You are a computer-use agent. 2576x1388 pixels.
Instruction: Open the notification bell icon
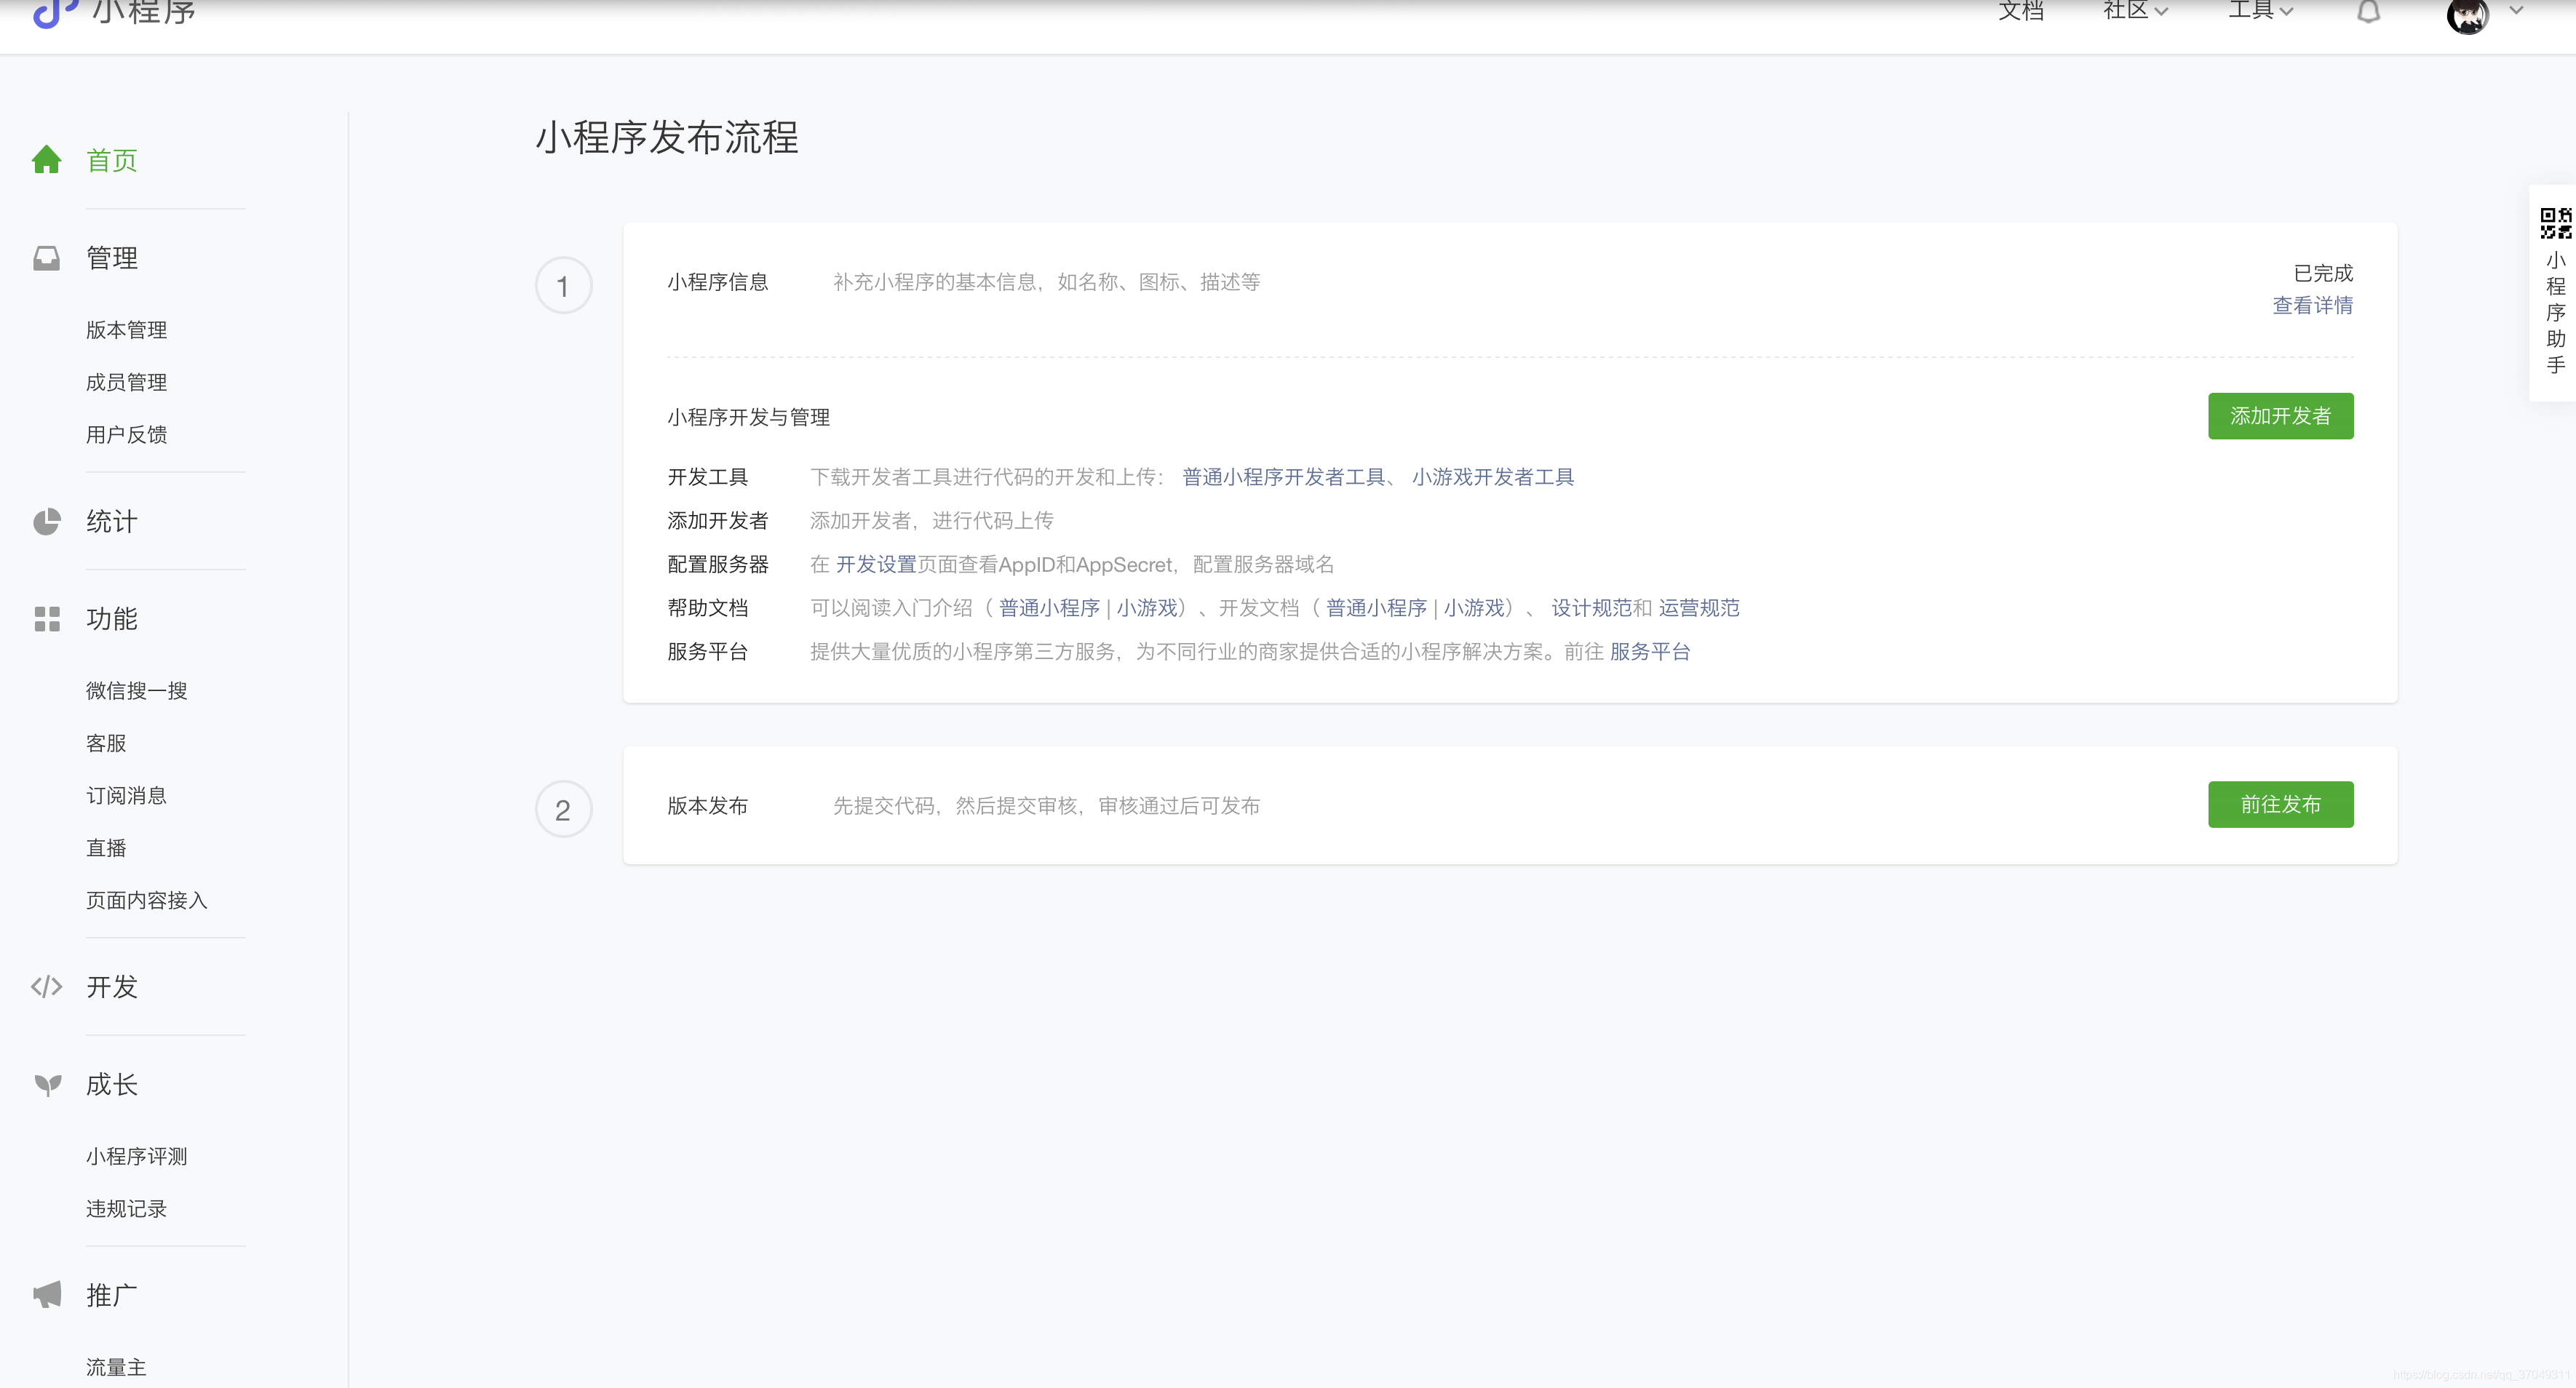(2368, 12)
